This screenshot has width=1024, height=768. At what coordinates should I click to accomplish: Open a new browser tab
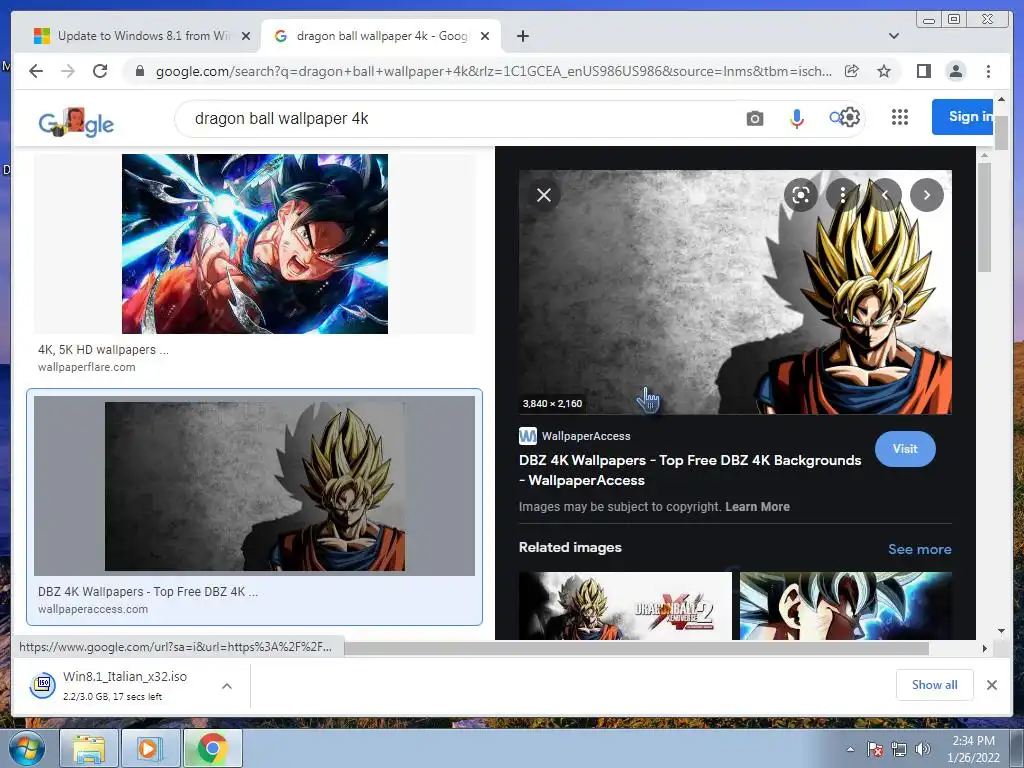point(523,37)
